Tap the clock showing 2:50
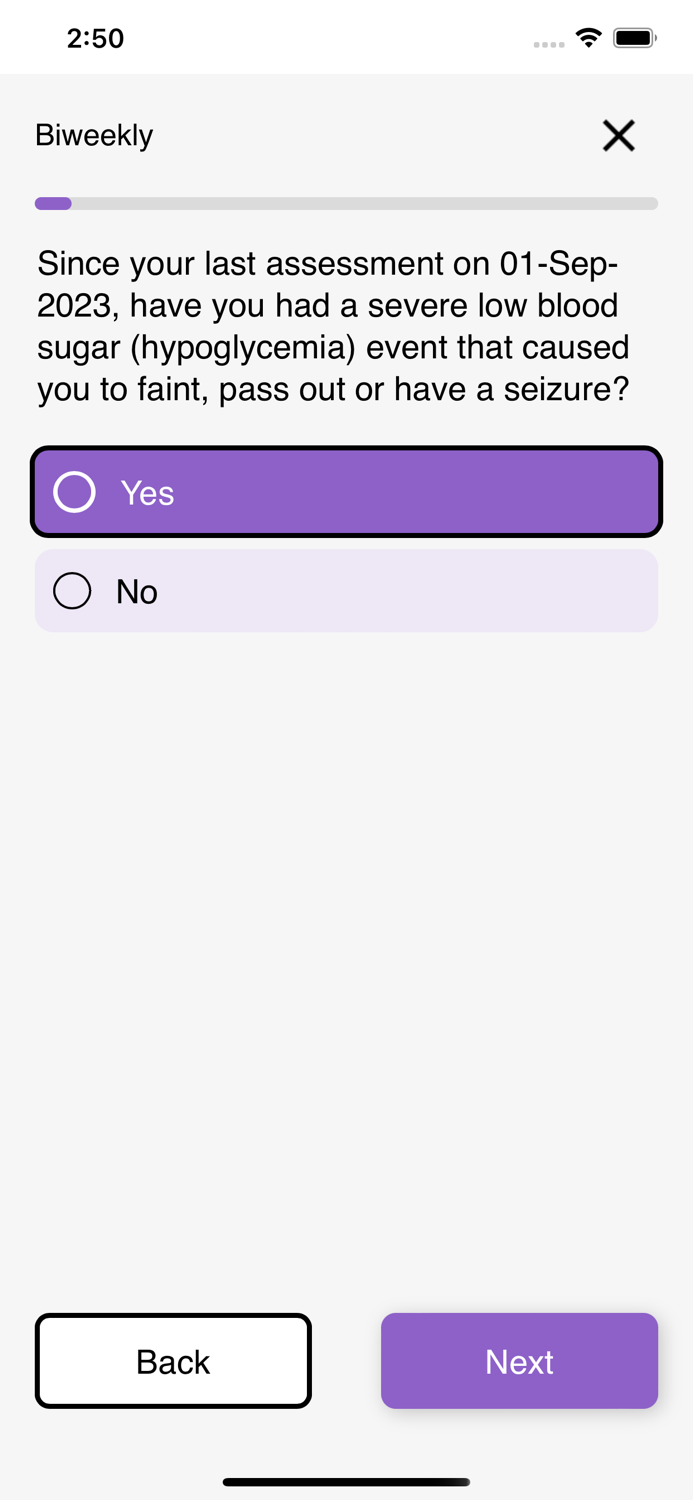This screenshot has width=693, height=1500. click(x=96, y=37)
